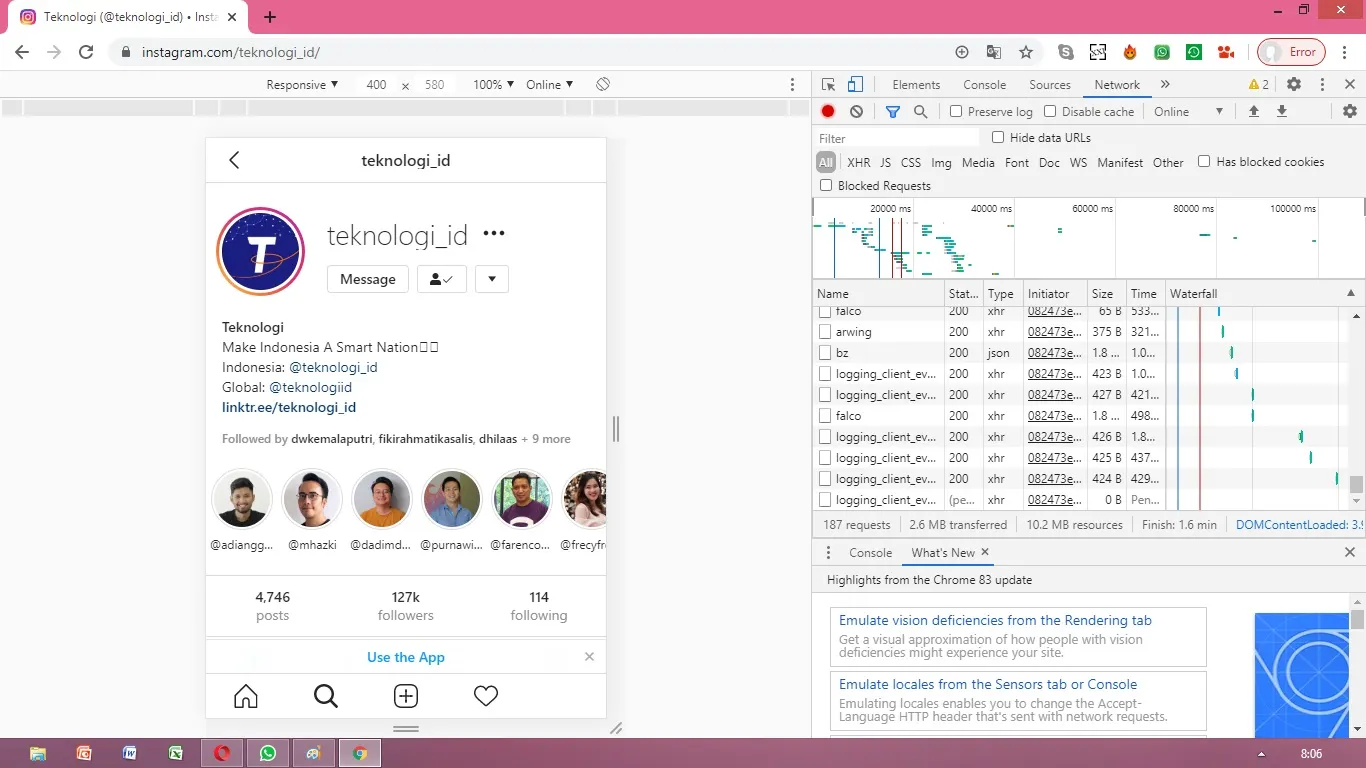Open the DevTools settings gear icon
1366x768 pixels.
tap(1294, 85)
